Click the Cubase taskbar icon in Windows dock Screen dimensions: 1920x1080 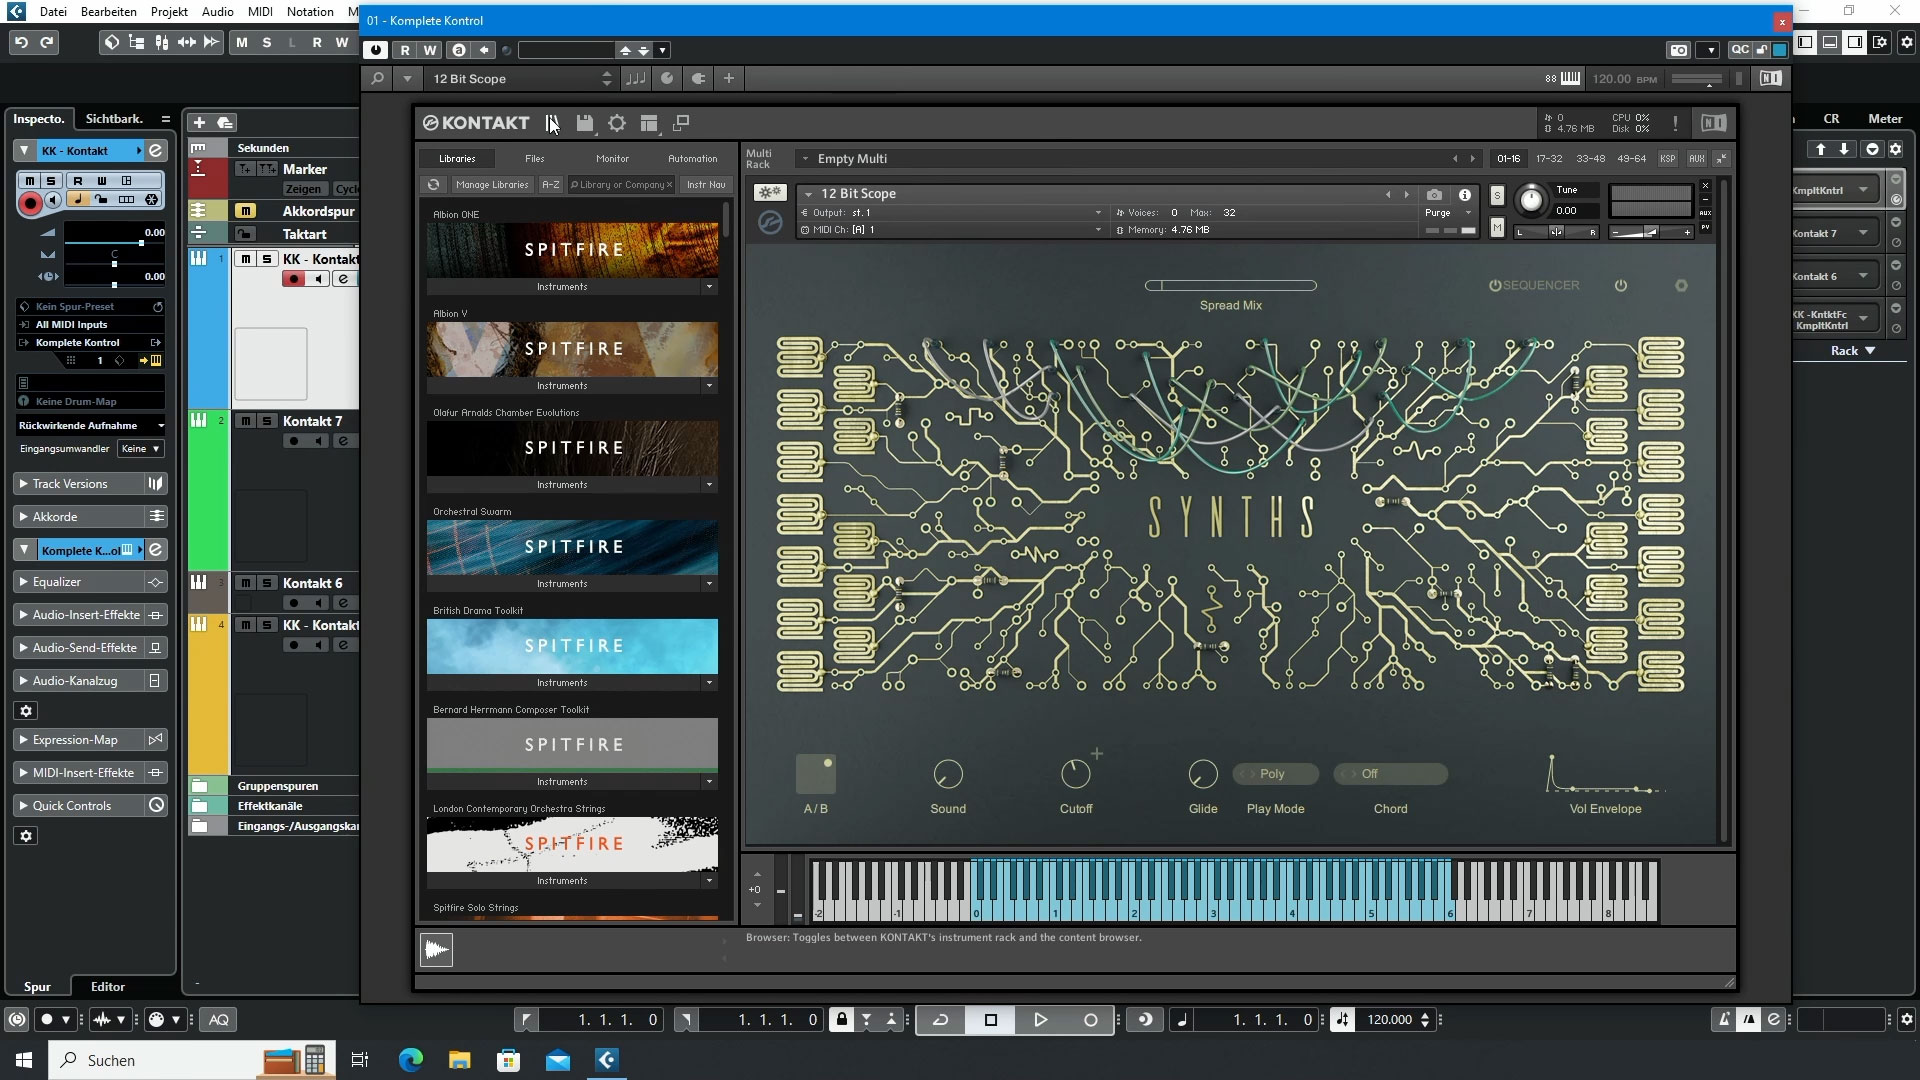(608, 1059)
